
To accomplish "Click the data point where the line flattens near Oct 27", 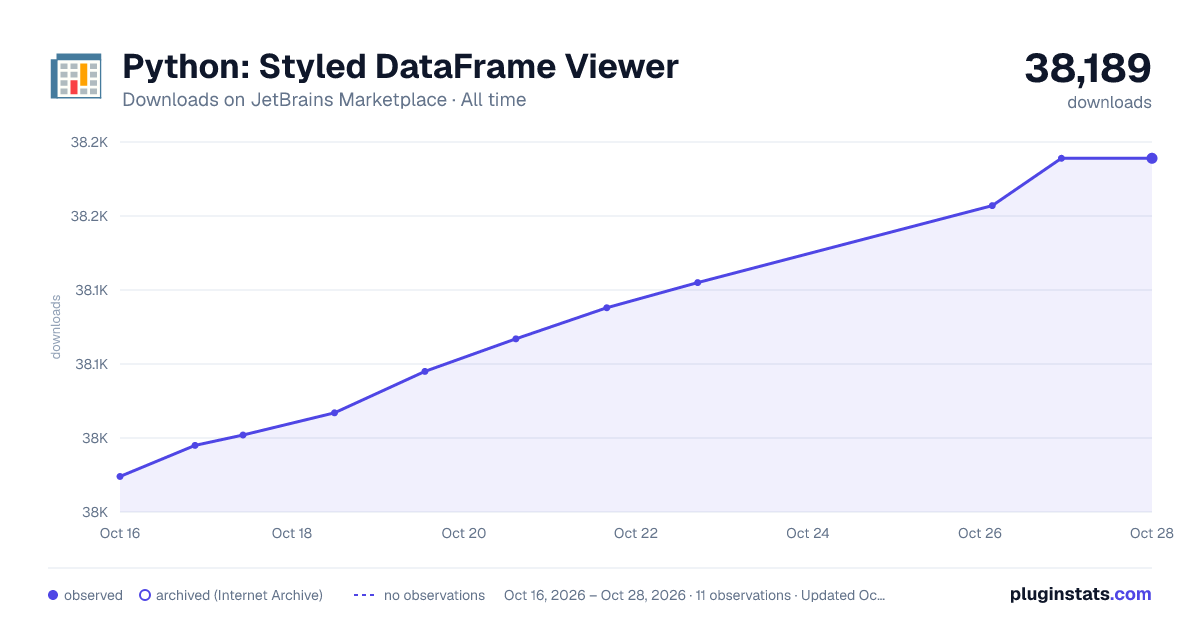I will pos(1061,158).
